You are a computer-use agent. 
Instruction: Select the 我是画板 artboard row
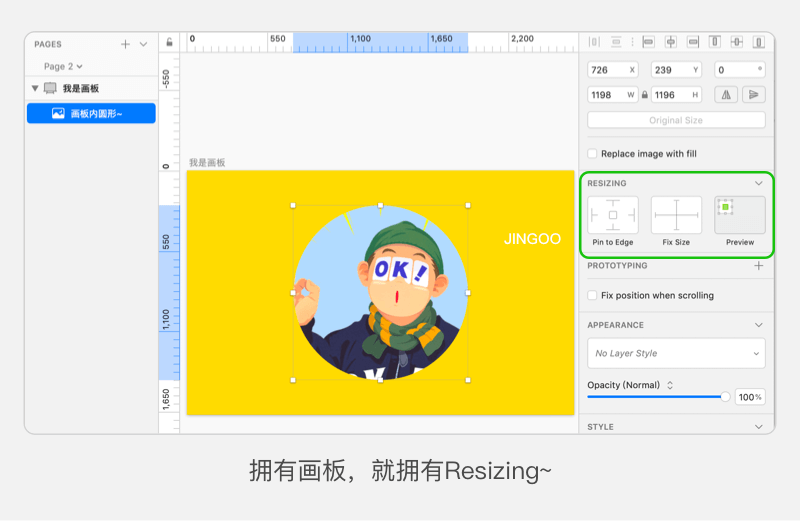pyautogui.click(x=92, y=88)
